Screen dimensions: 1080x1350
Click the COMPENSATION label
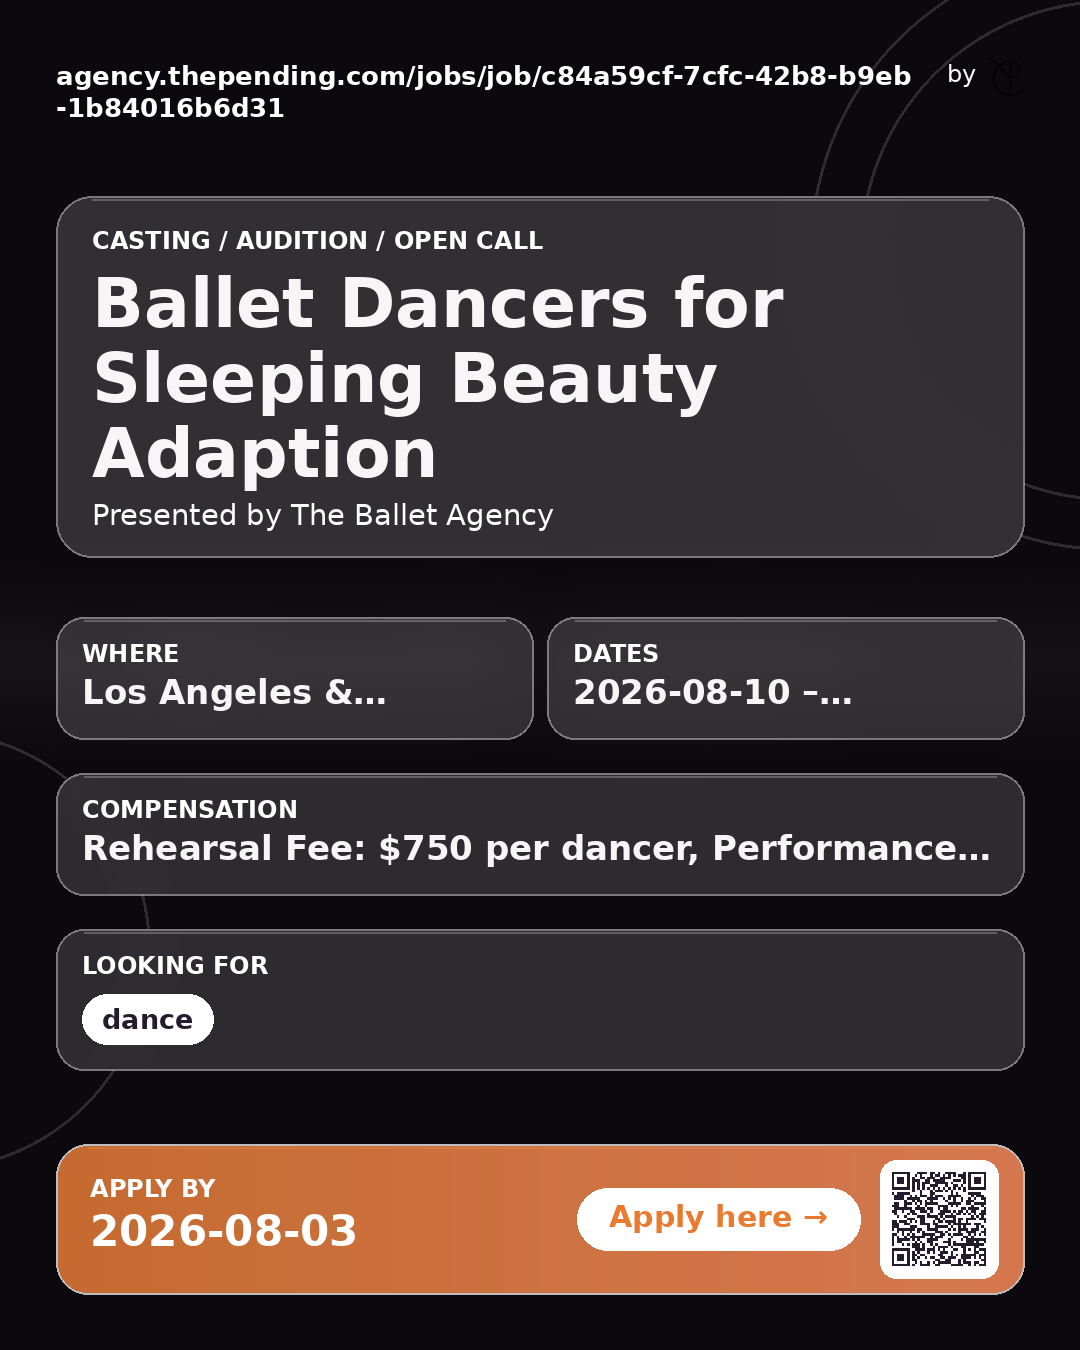190,810
